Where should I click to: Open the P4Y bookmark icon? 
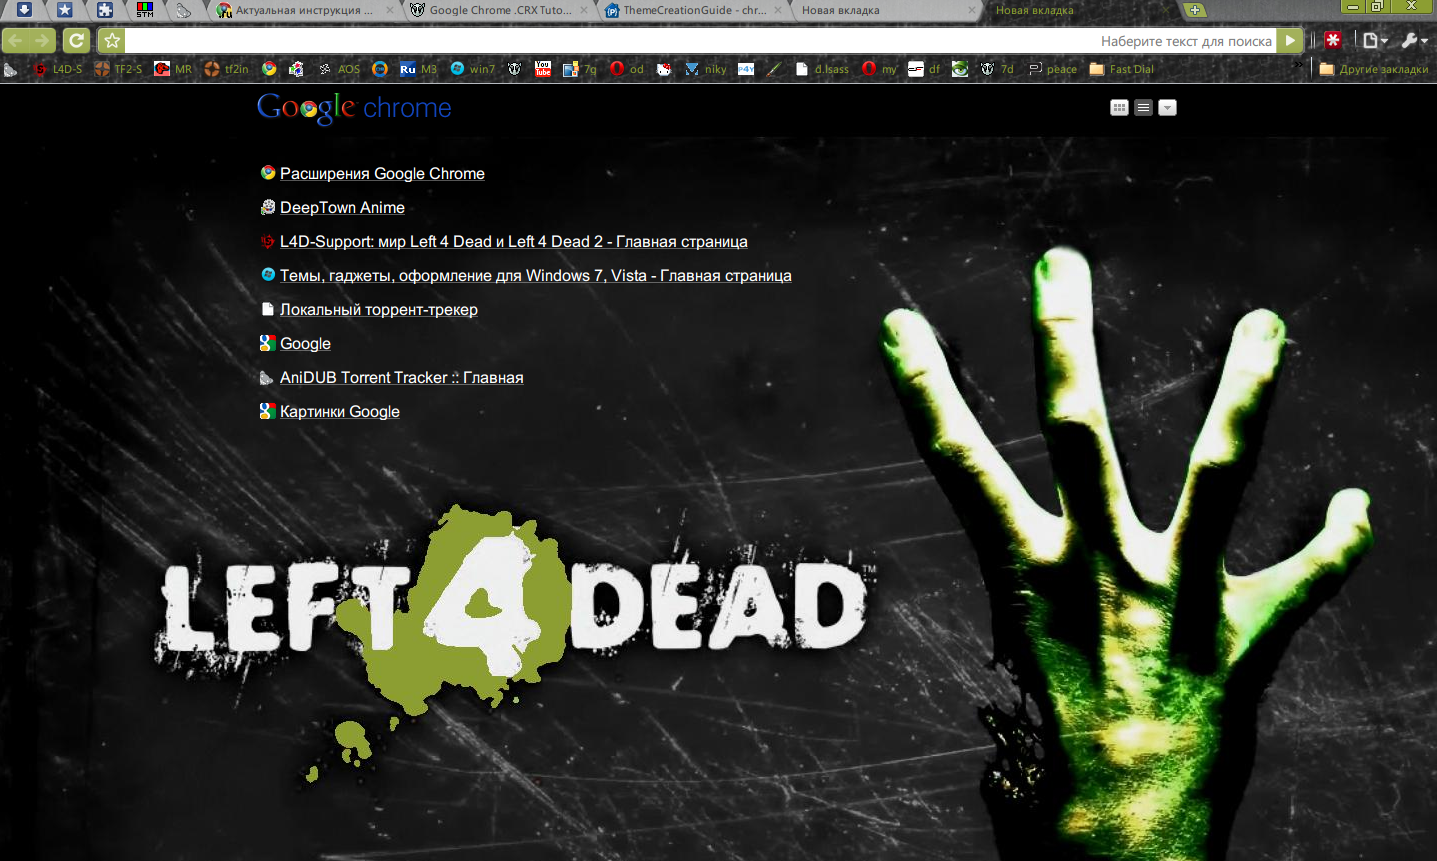click(746, 69)
